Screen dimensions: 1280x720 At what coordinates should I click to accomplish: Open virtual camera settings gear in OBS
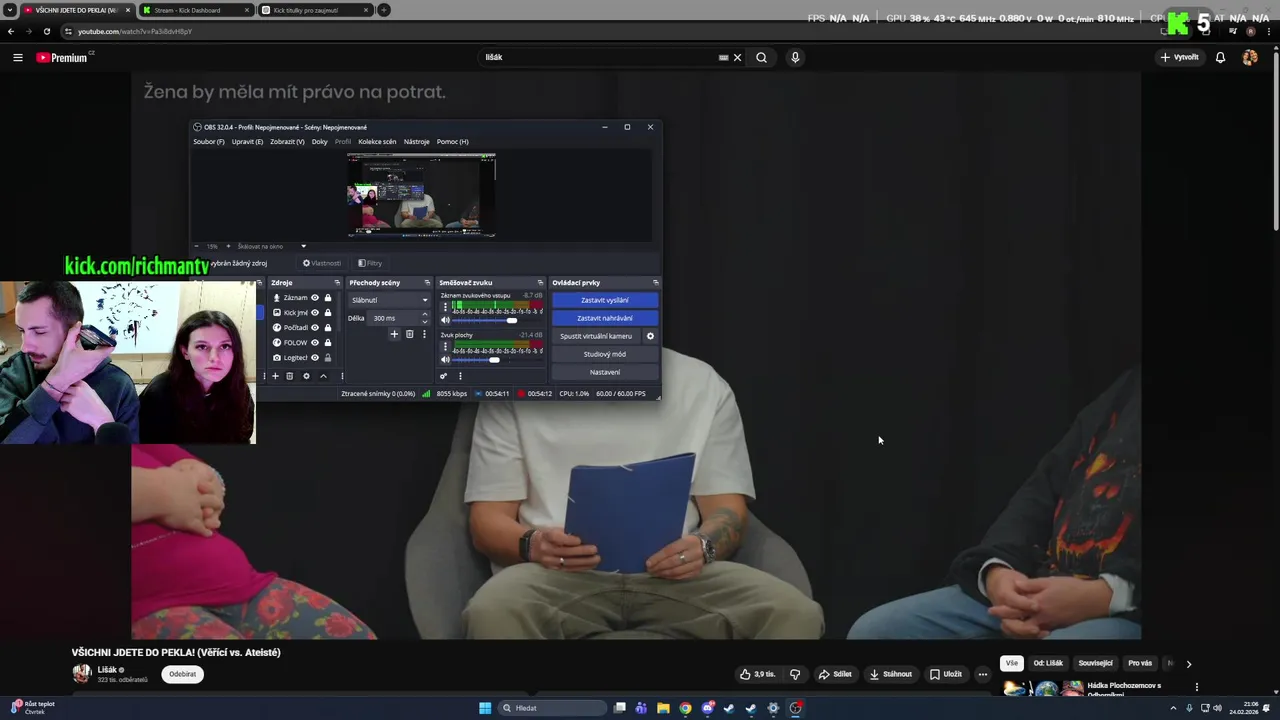[x=650, y=336]
